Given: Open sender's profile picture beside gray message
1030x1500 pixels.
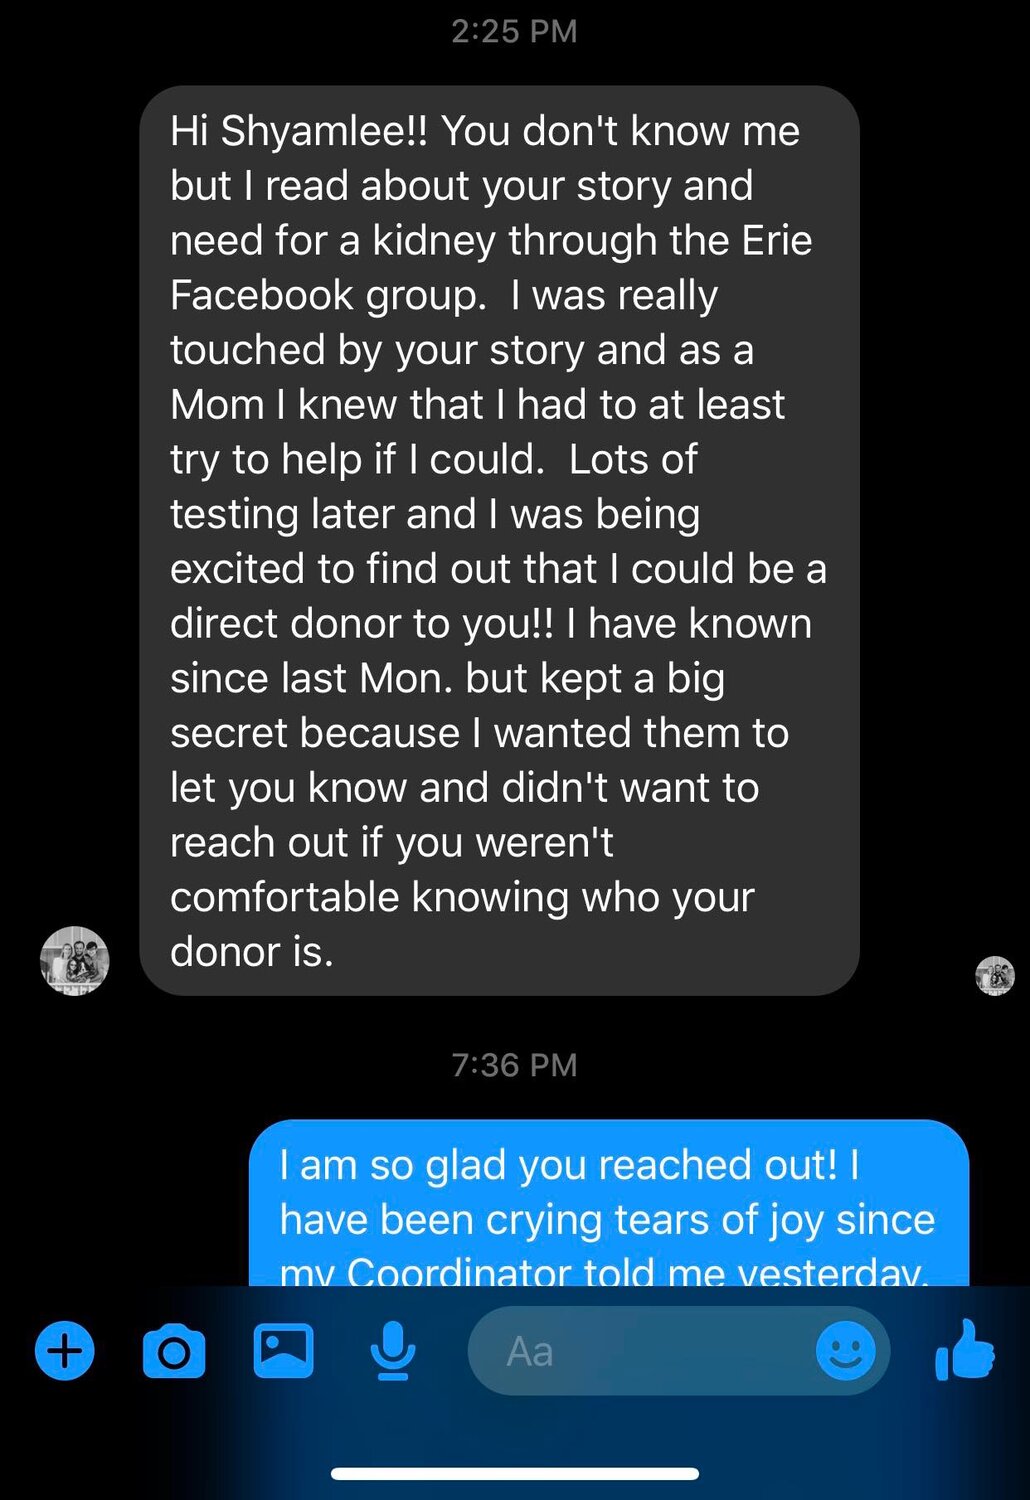Looking at the screenshot, I should tap(74, 960).
